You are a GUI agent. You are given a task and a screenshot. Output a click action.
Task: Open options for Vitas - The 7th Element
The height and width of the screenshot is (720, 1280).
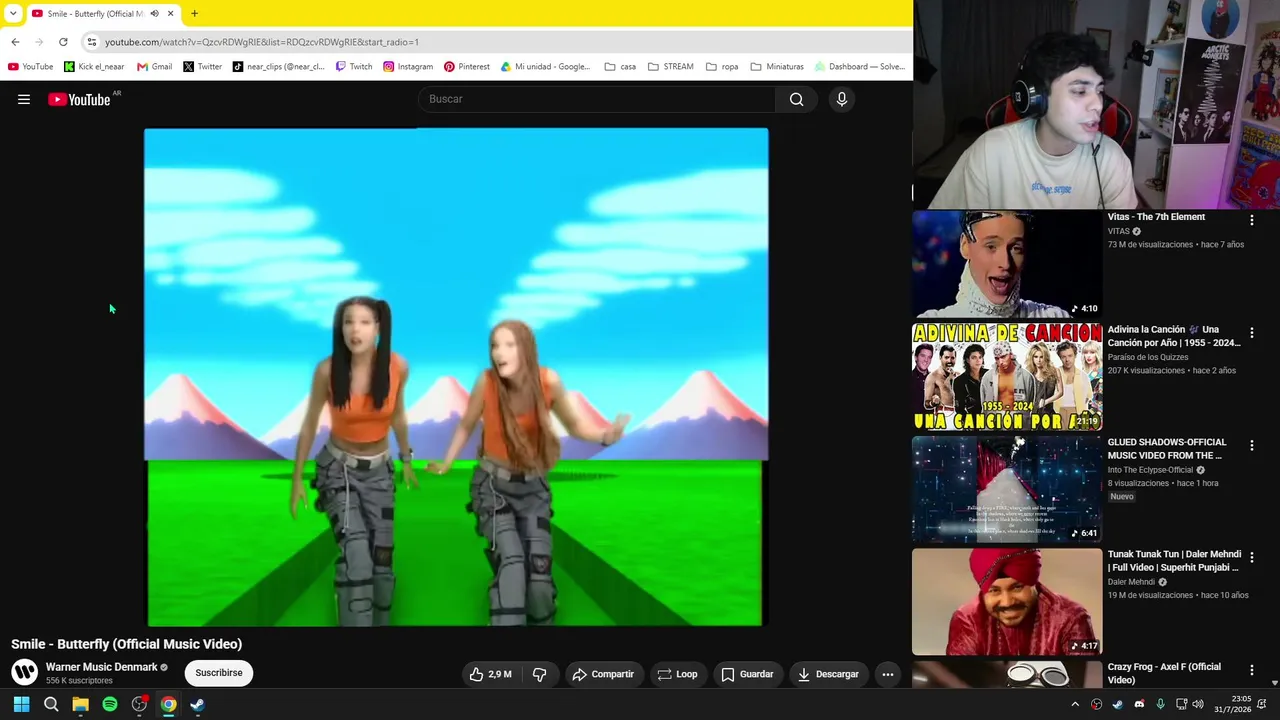point(1251,220)
